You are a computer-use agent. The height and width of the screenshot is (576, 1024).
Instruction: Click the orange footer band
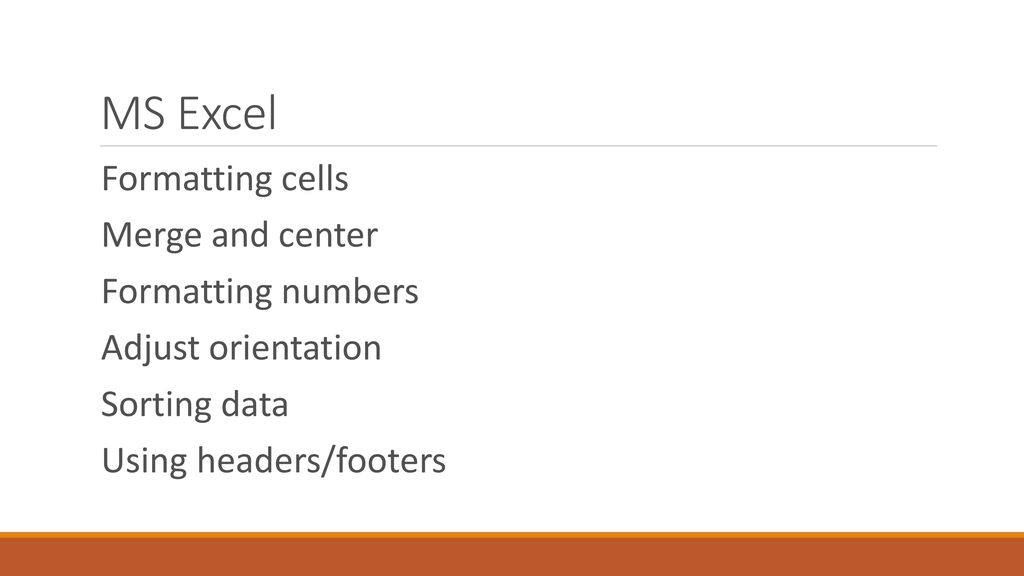coord(512,557)
